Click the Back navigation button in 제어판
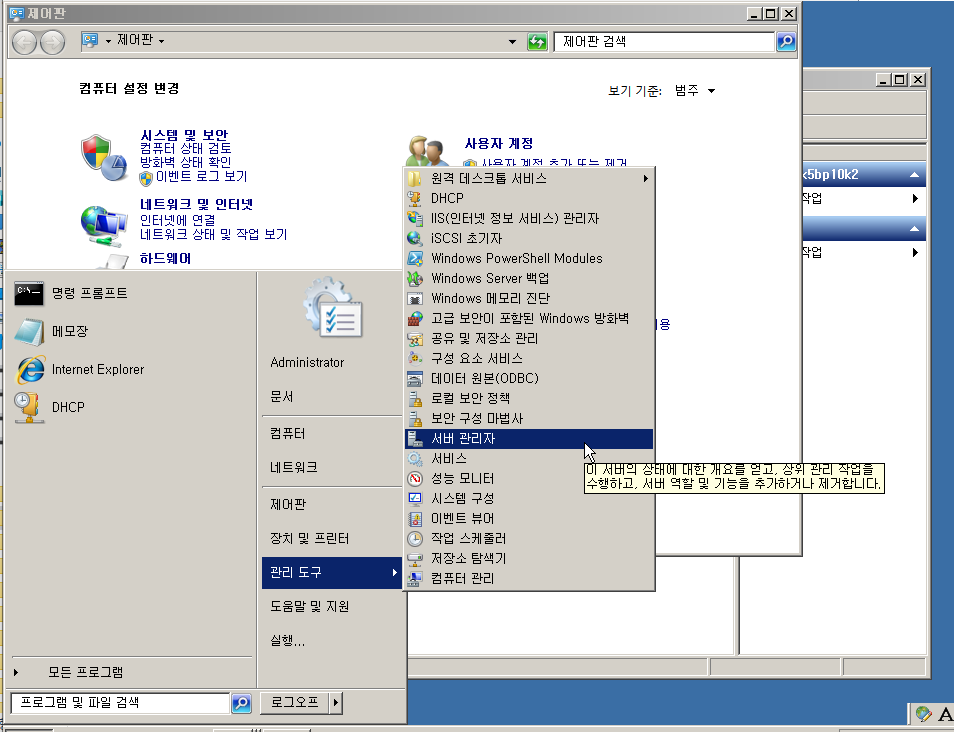The width and height of the screenshot is (954, 732). 25,42
